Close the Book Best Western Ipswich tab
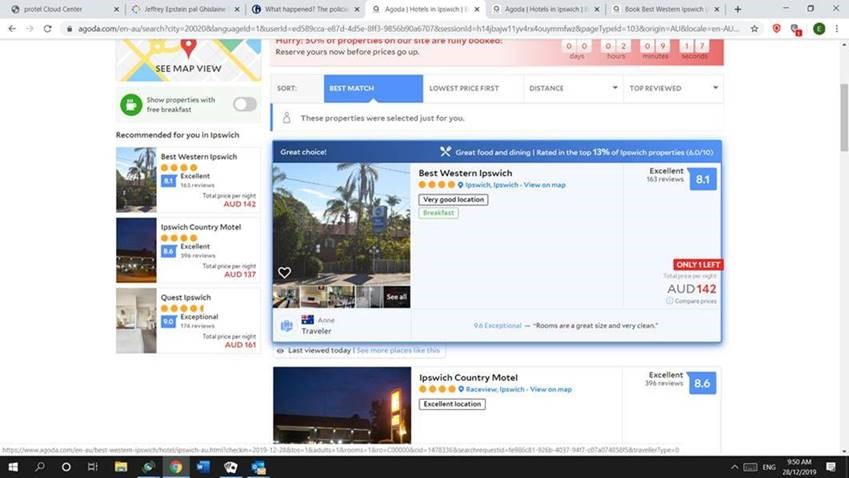The width and height of the screenshot is (849, 478). coord(717,9)
